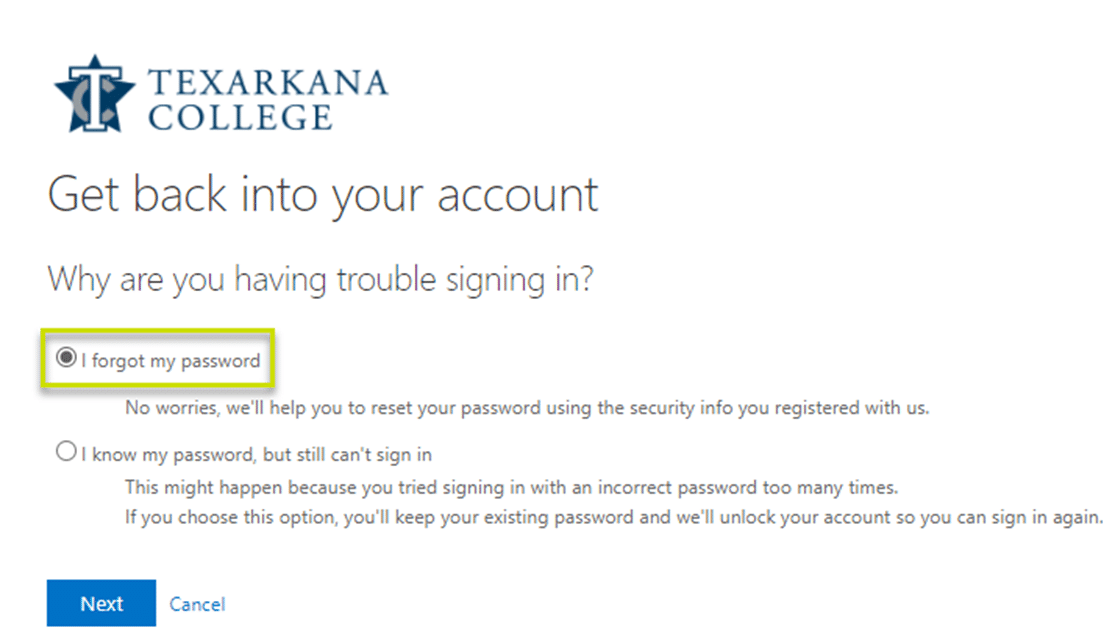Choose the 'I know my password' radio button
Viewport: 1115px width, 639px height.
click(x=66, y=451)
